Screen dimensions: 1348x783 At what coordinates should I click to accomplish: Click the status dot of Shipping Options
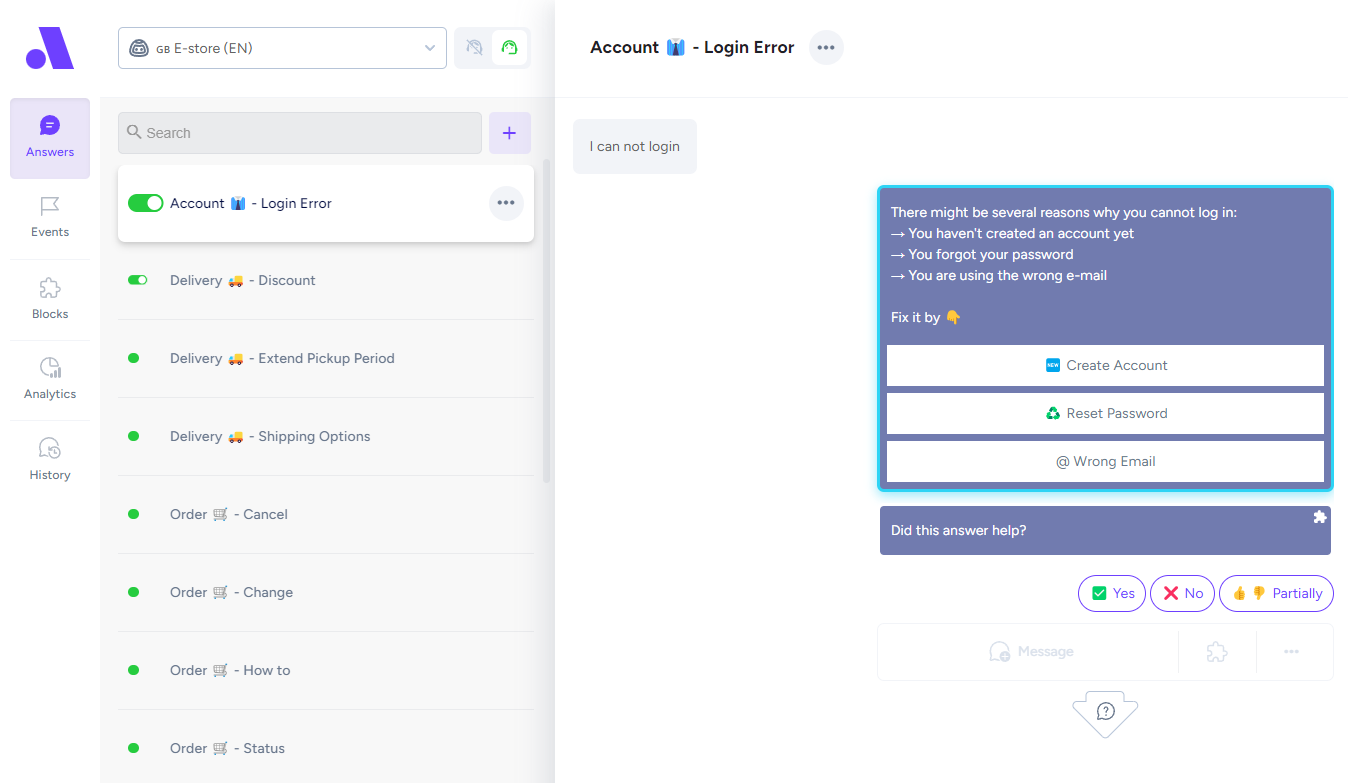pyautogui.click(x=134, y=436)
